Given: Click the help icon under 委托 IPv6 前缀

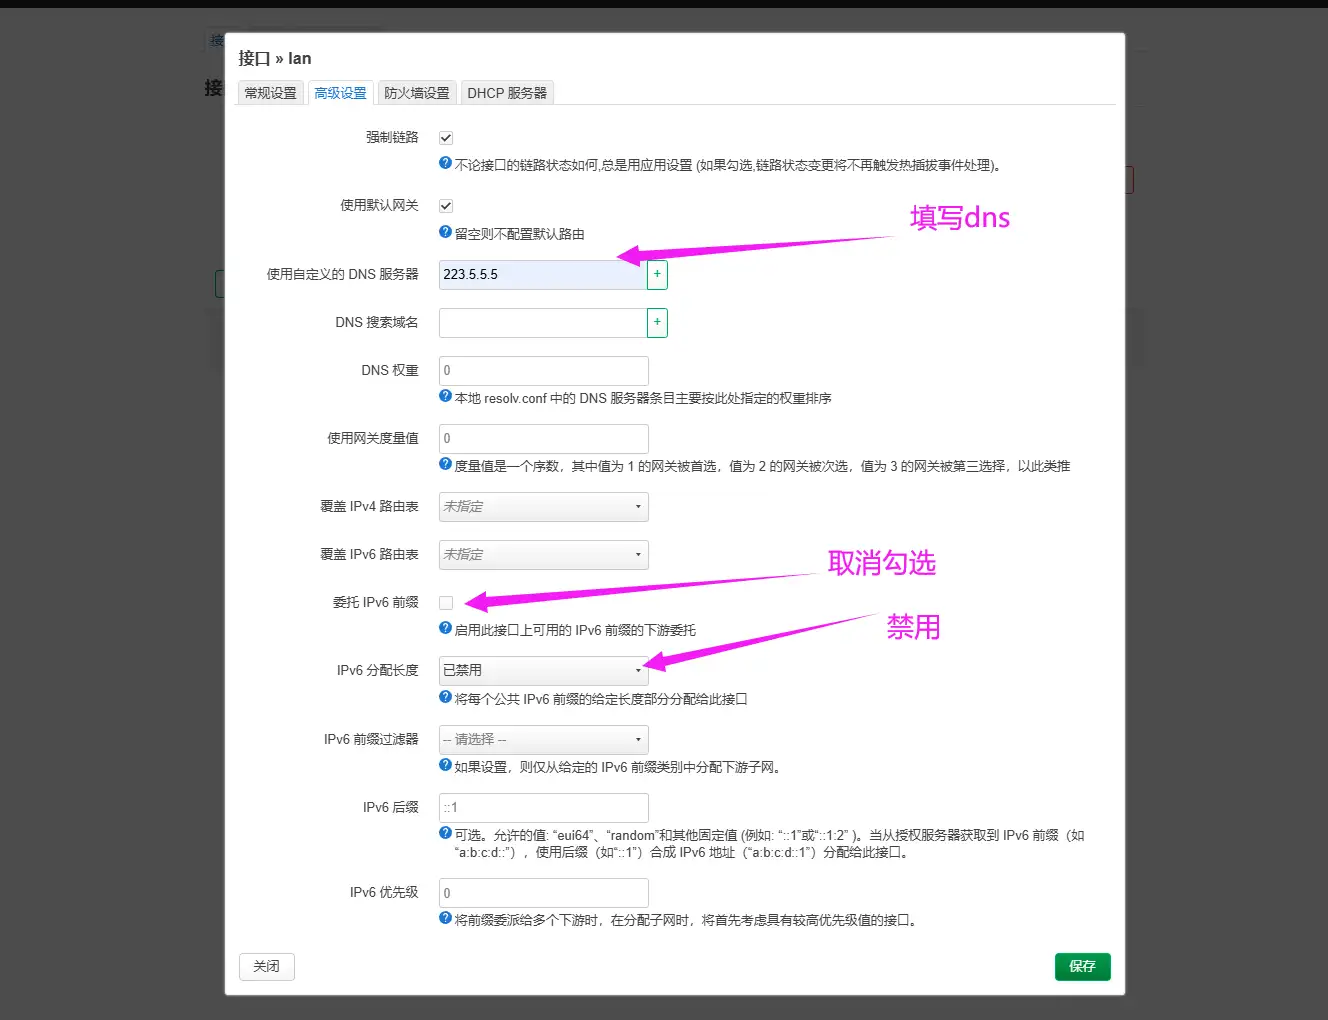Looking at the screenshot, I should [x=444, y=627].
